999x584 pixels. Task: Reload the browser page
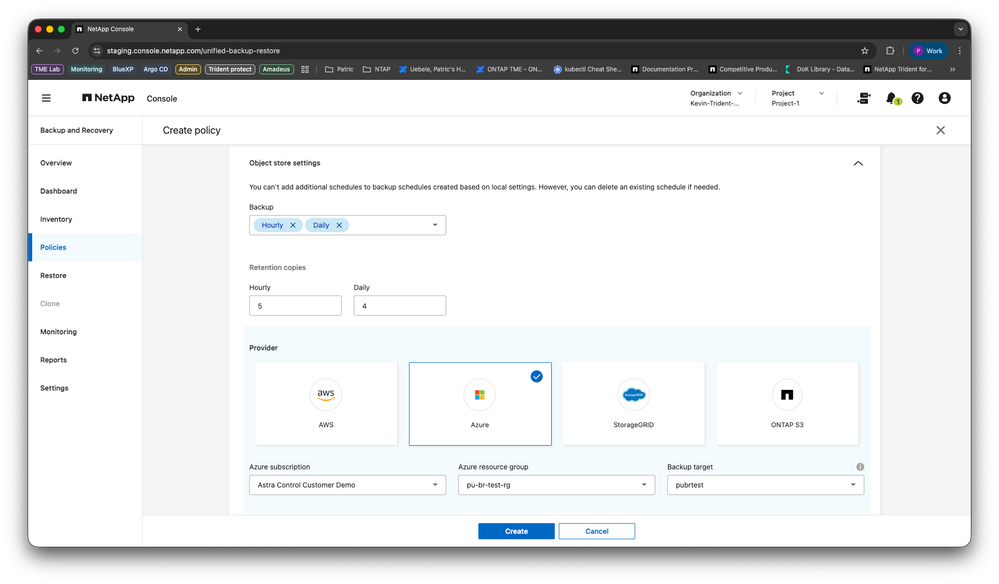[75, 51]
